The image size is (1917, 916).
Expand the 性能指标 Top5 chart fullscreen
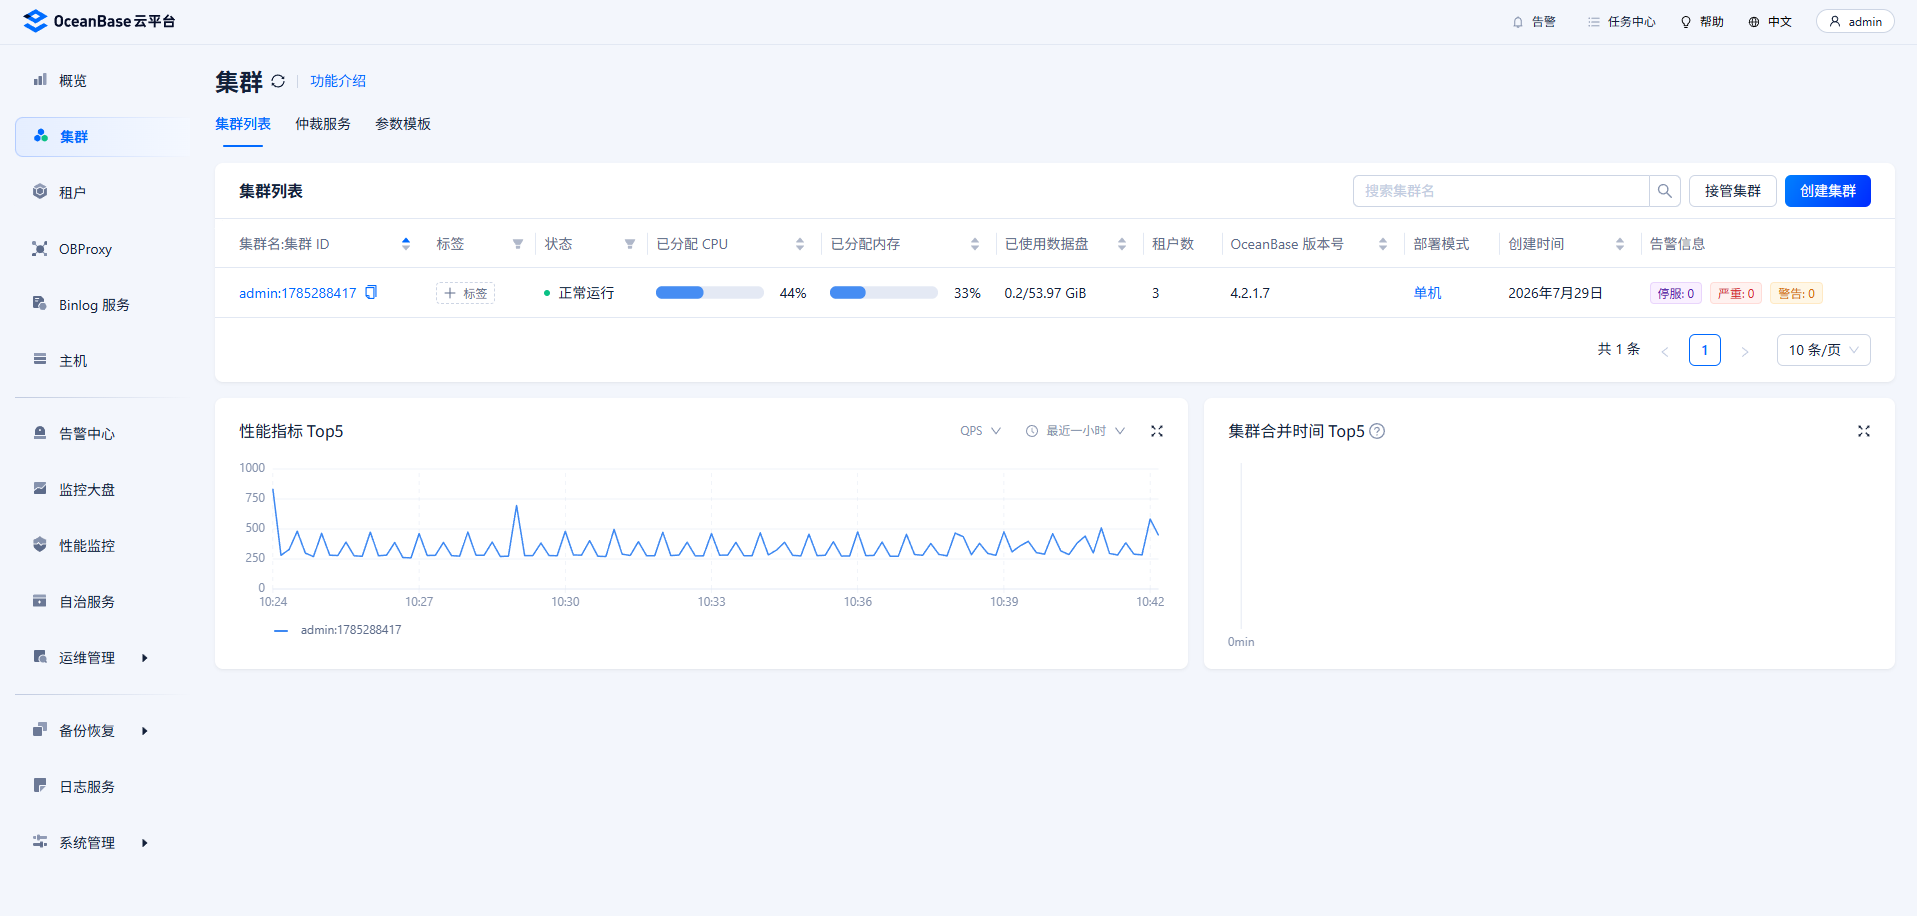[1157, 431]
